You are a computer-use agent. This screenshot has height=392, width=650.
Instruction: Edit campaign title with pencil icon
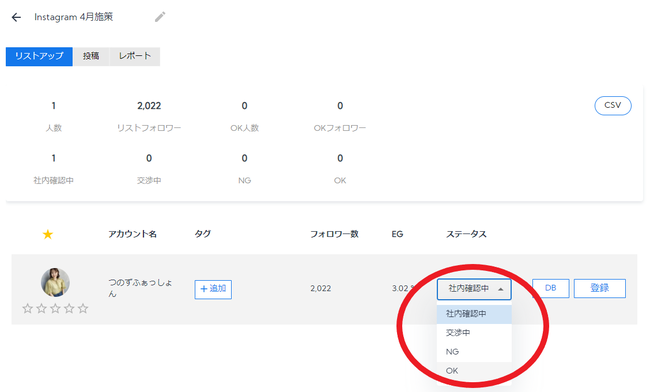pyautogui.click(x=160, y=17)
